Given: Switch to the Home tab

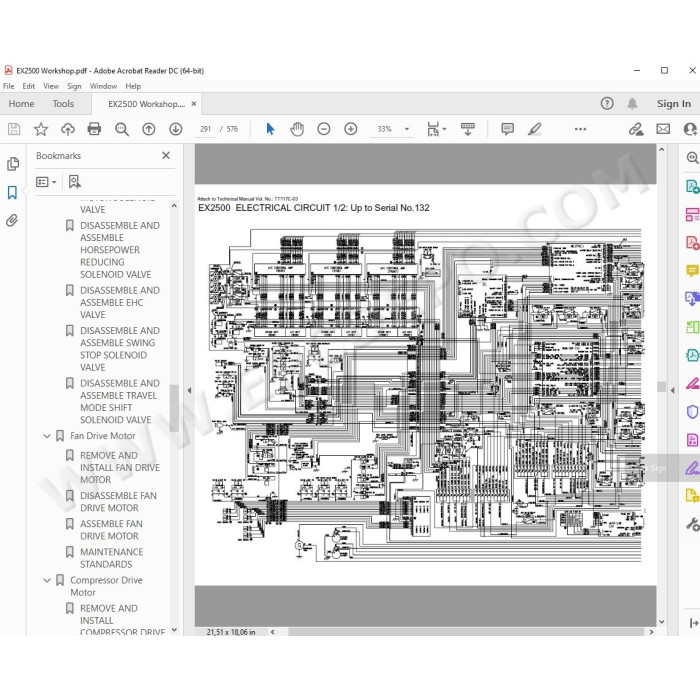Looking at the screenshot, I should tap(21, 104).
